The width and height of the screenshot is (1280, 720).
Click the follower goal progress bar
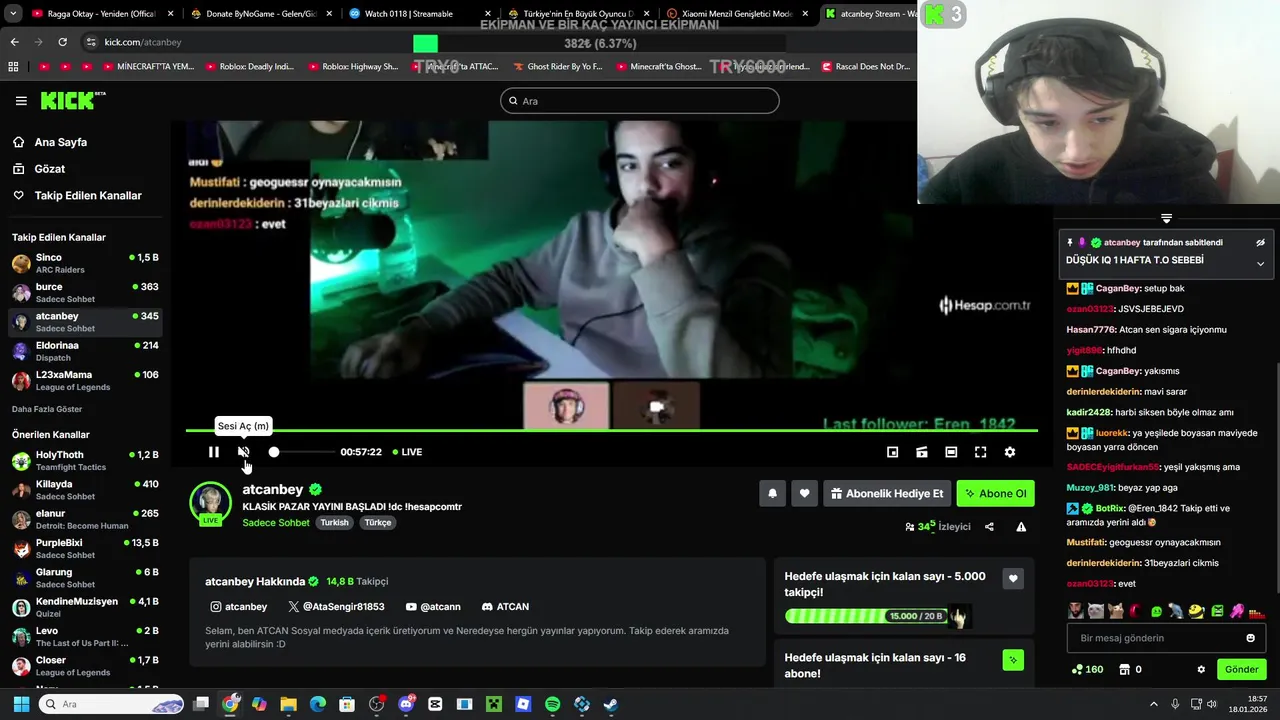click(866, 616)
